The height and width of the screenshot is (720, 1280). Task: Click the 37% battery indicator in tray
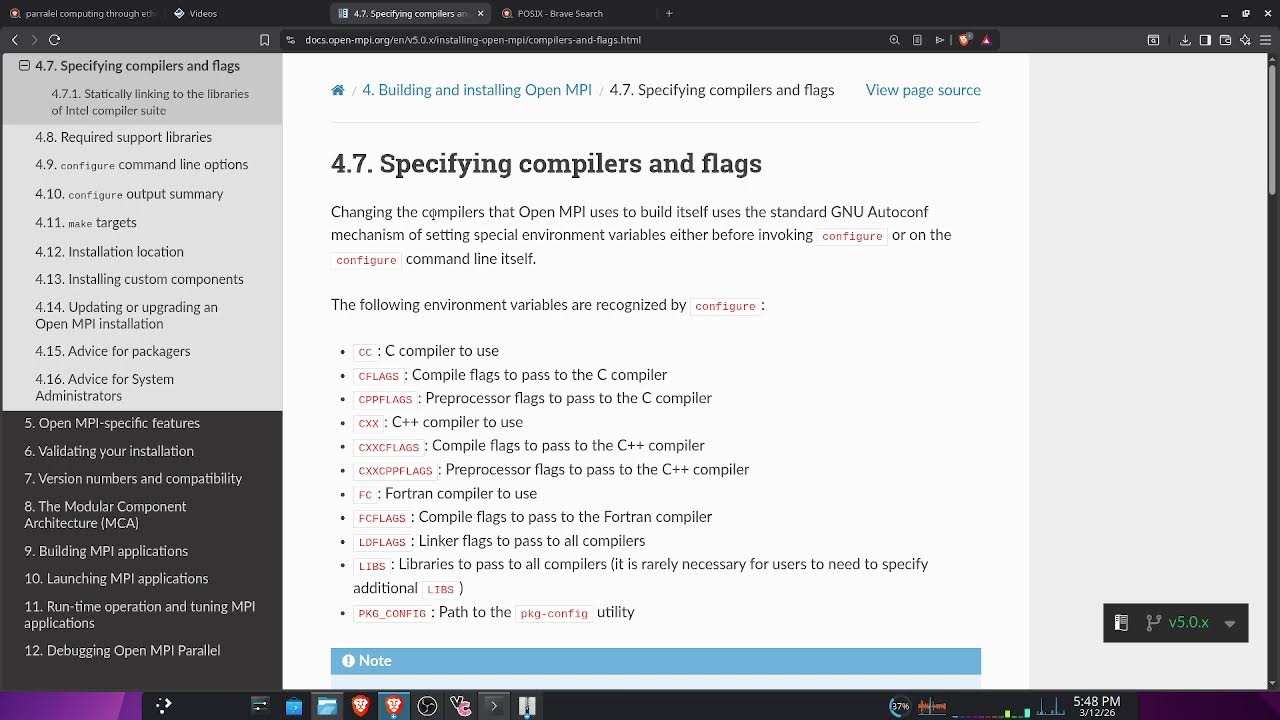click(900, 706)
